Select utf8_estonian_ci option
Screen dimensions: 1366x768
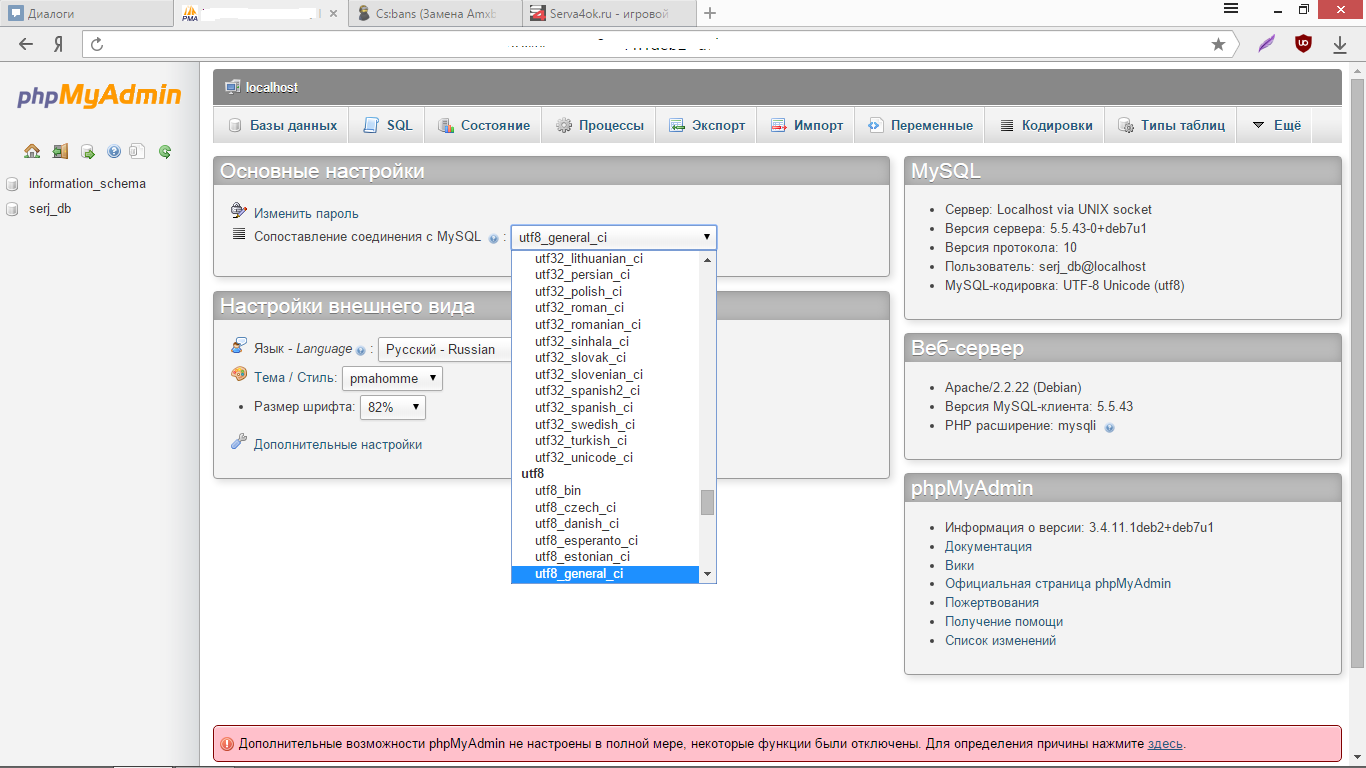pyautogui.click(x=606, y=557)
